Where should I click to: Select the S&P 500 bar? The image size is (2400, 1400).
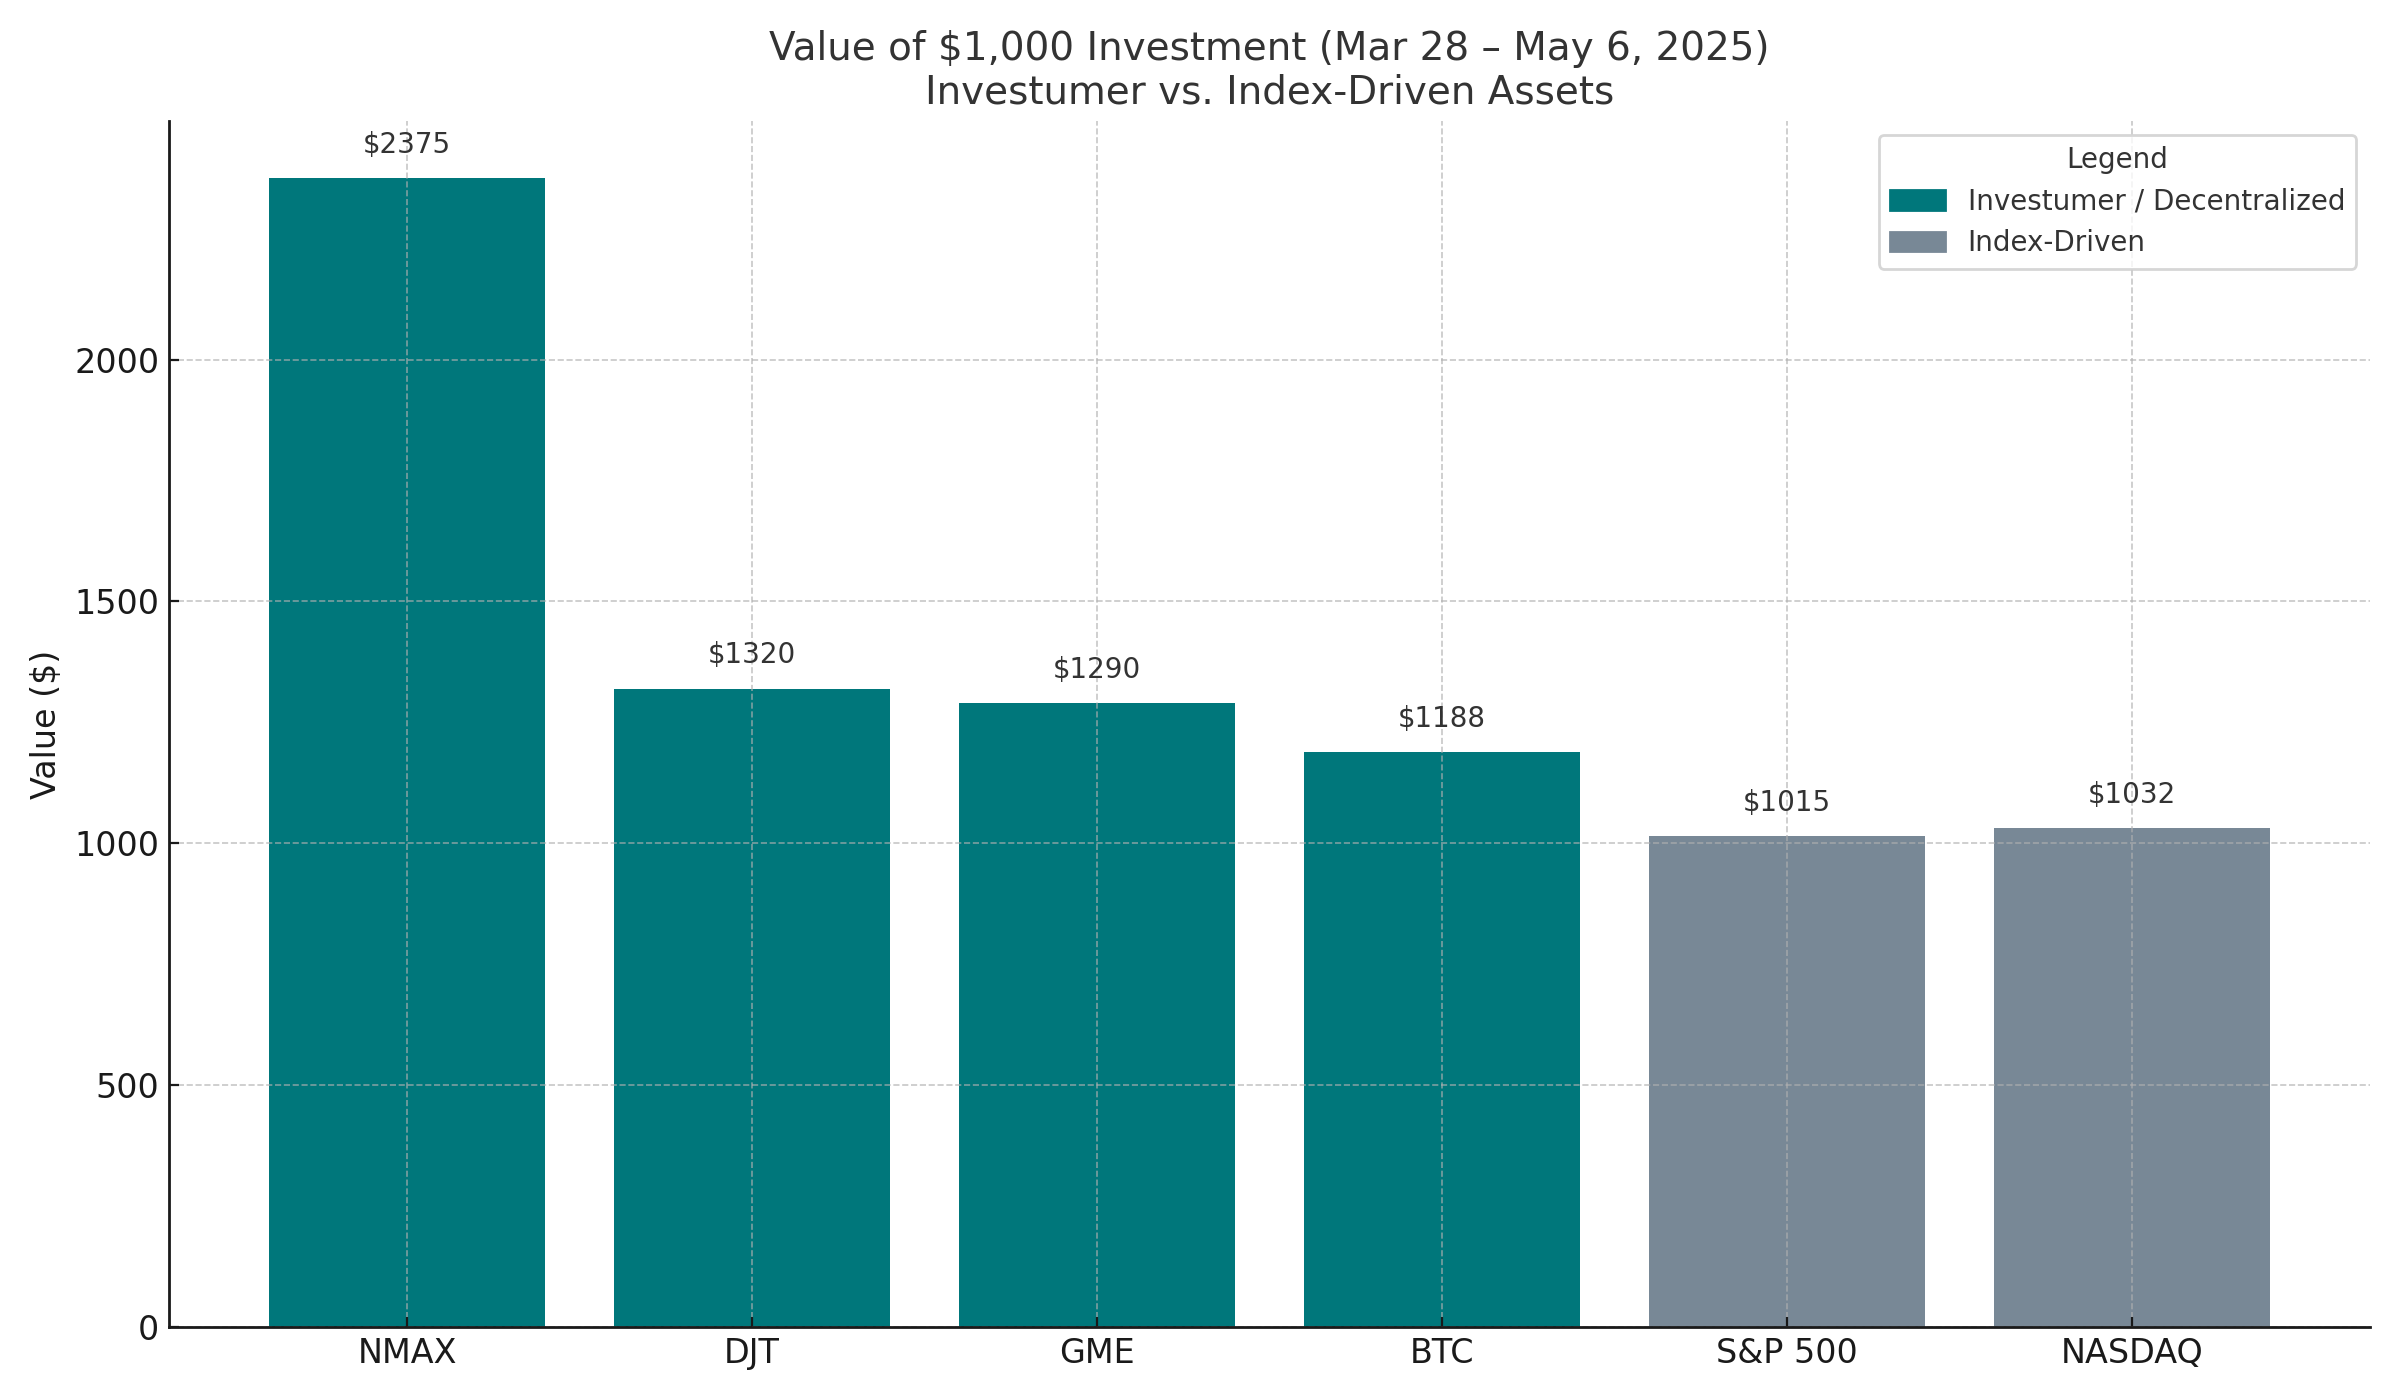(1787, 1081)
